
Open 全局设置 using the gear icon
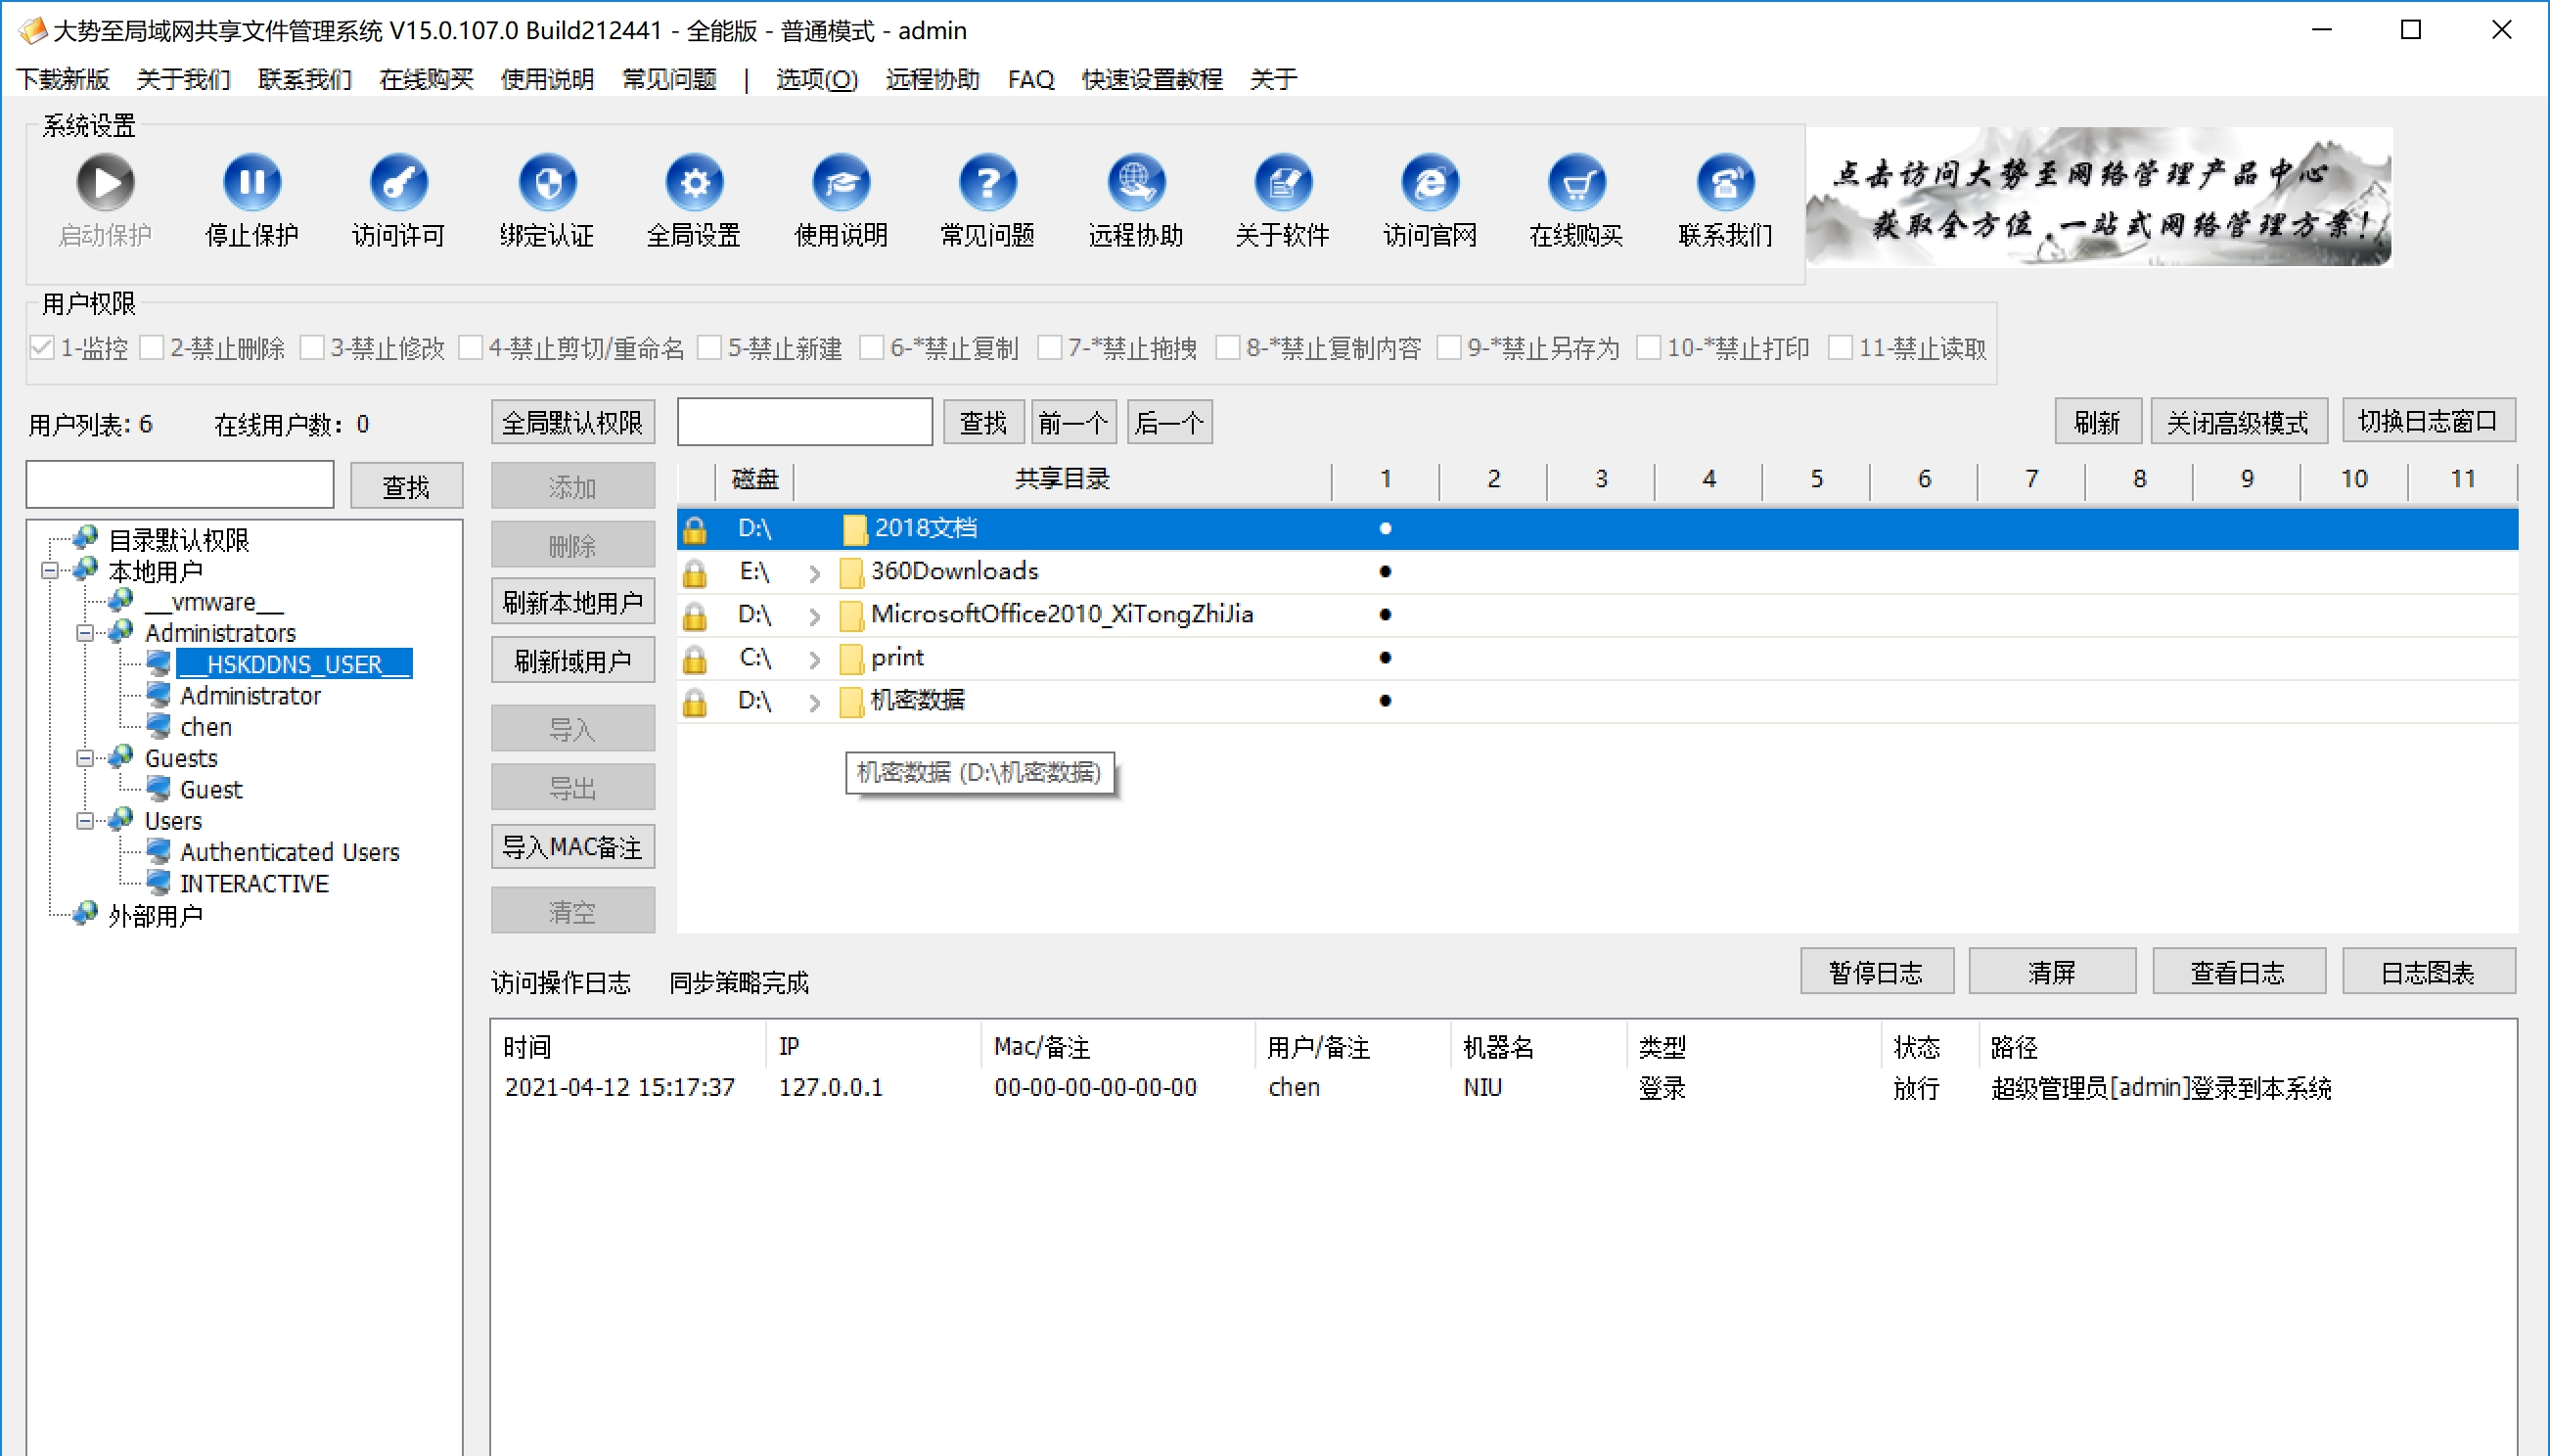click(x=693, y=182)
